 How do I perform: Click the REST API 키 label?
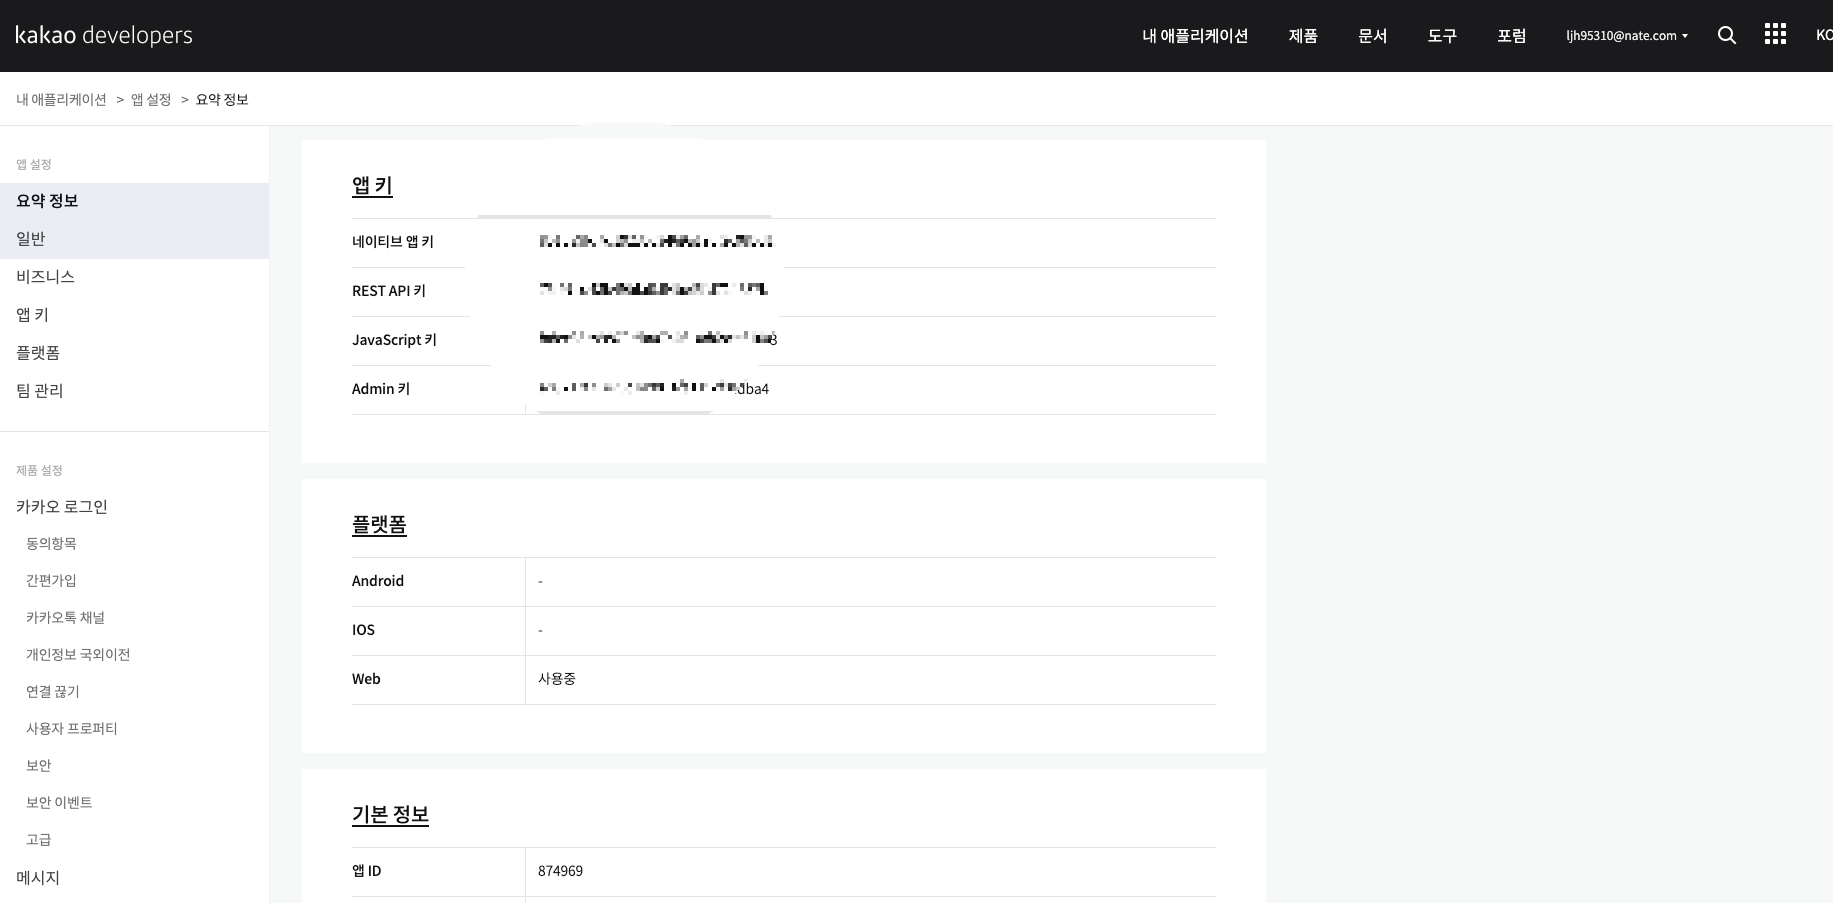click(x=389, y=291)
